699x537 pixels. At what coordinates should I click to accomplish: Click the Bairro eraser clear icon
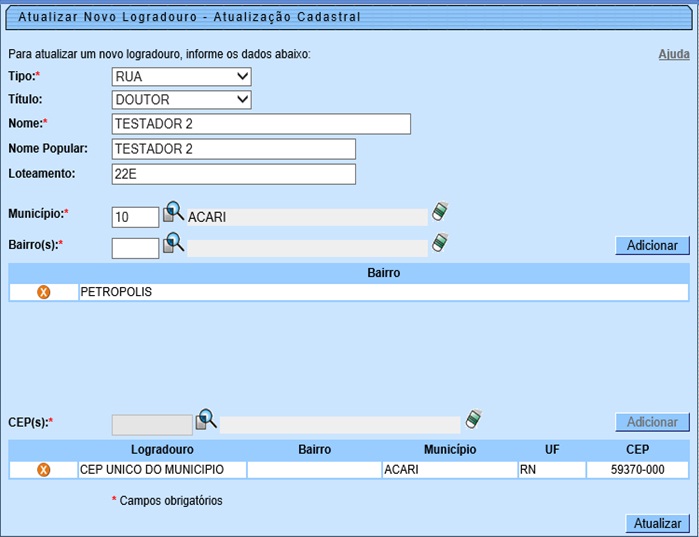click(439, 243)
